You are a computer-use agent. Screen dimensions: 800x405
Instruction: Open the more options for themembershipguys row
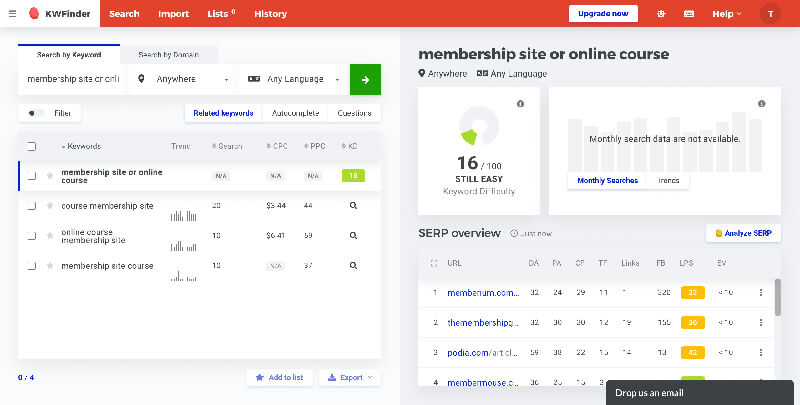click(x=761, y=322)
